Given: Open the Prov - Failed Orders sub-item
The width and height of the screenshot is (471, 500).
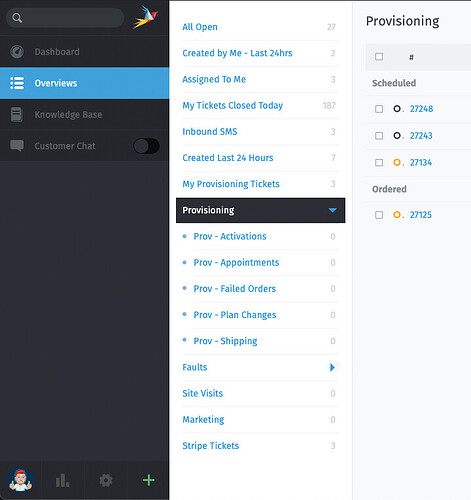Looking at the screenshot, I should click(x=235, y=289).
